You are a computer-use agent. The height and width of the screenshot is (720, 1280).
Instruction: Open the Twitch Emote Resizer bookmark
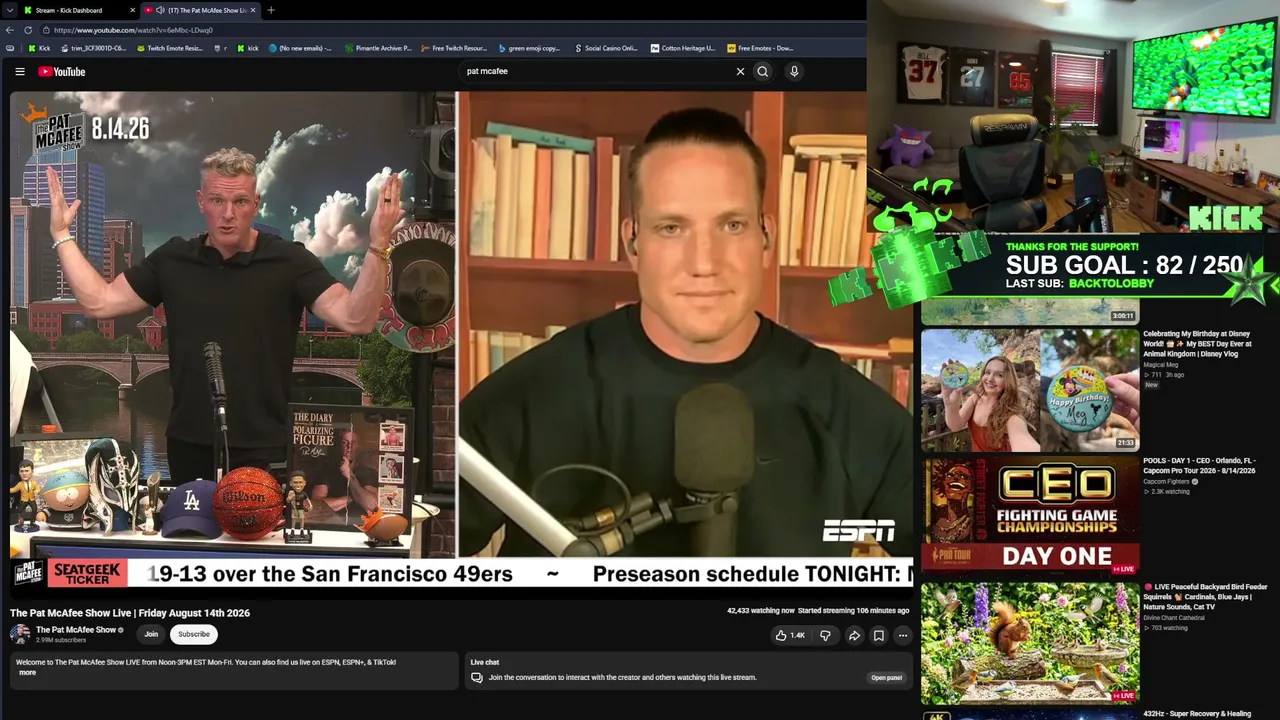[169, 48]
